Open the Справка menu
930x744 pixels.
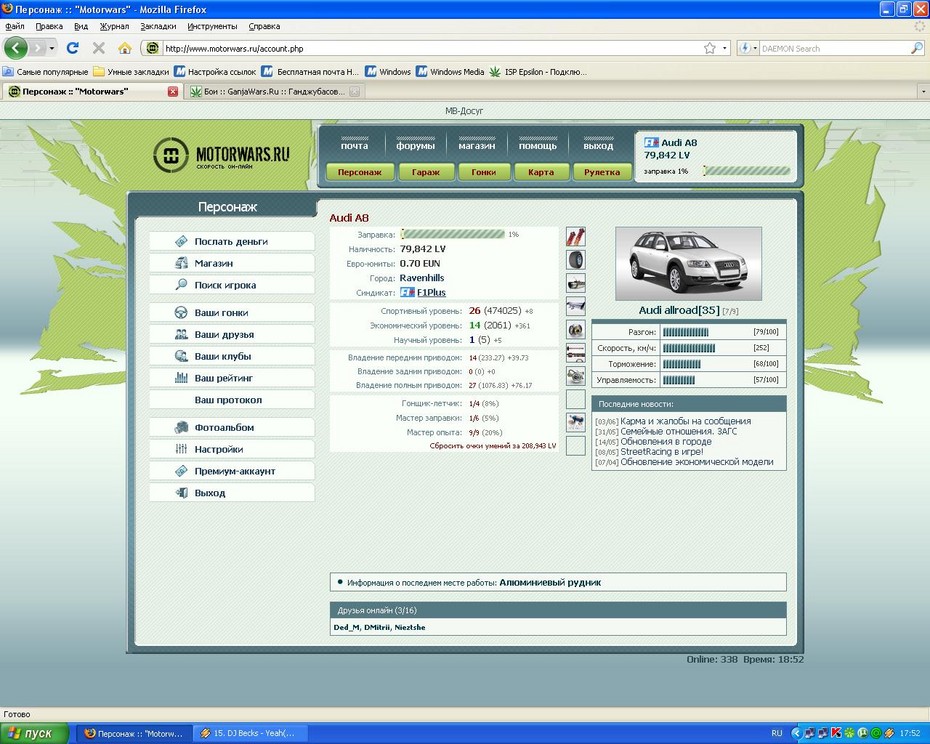[264, 26]
